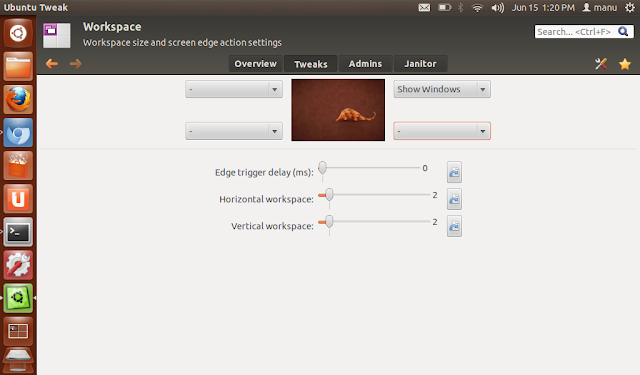The width and height of the screenshot is (640, 375).
Task: Open the battery indicator menu
Action: click(444, 7)
